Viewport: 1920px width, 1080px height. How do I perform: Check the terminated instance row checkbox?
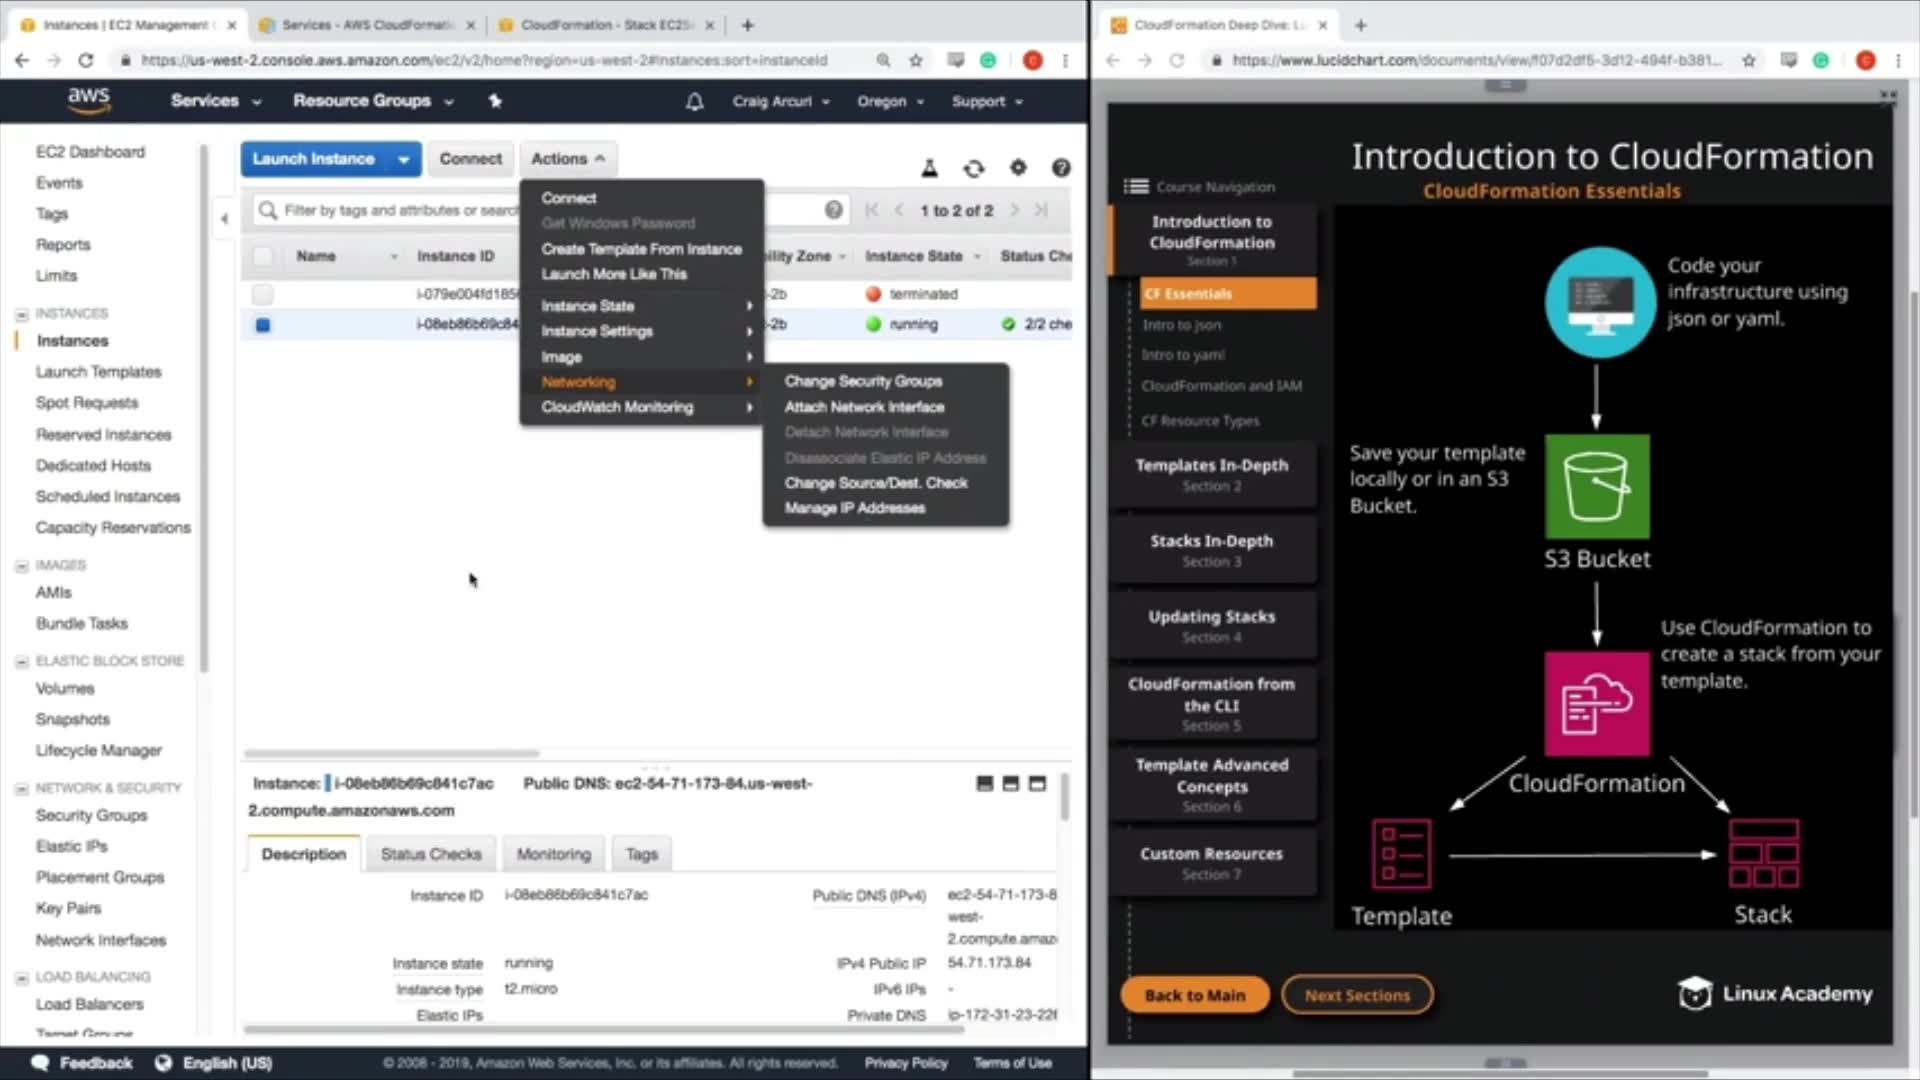point(263,294)
